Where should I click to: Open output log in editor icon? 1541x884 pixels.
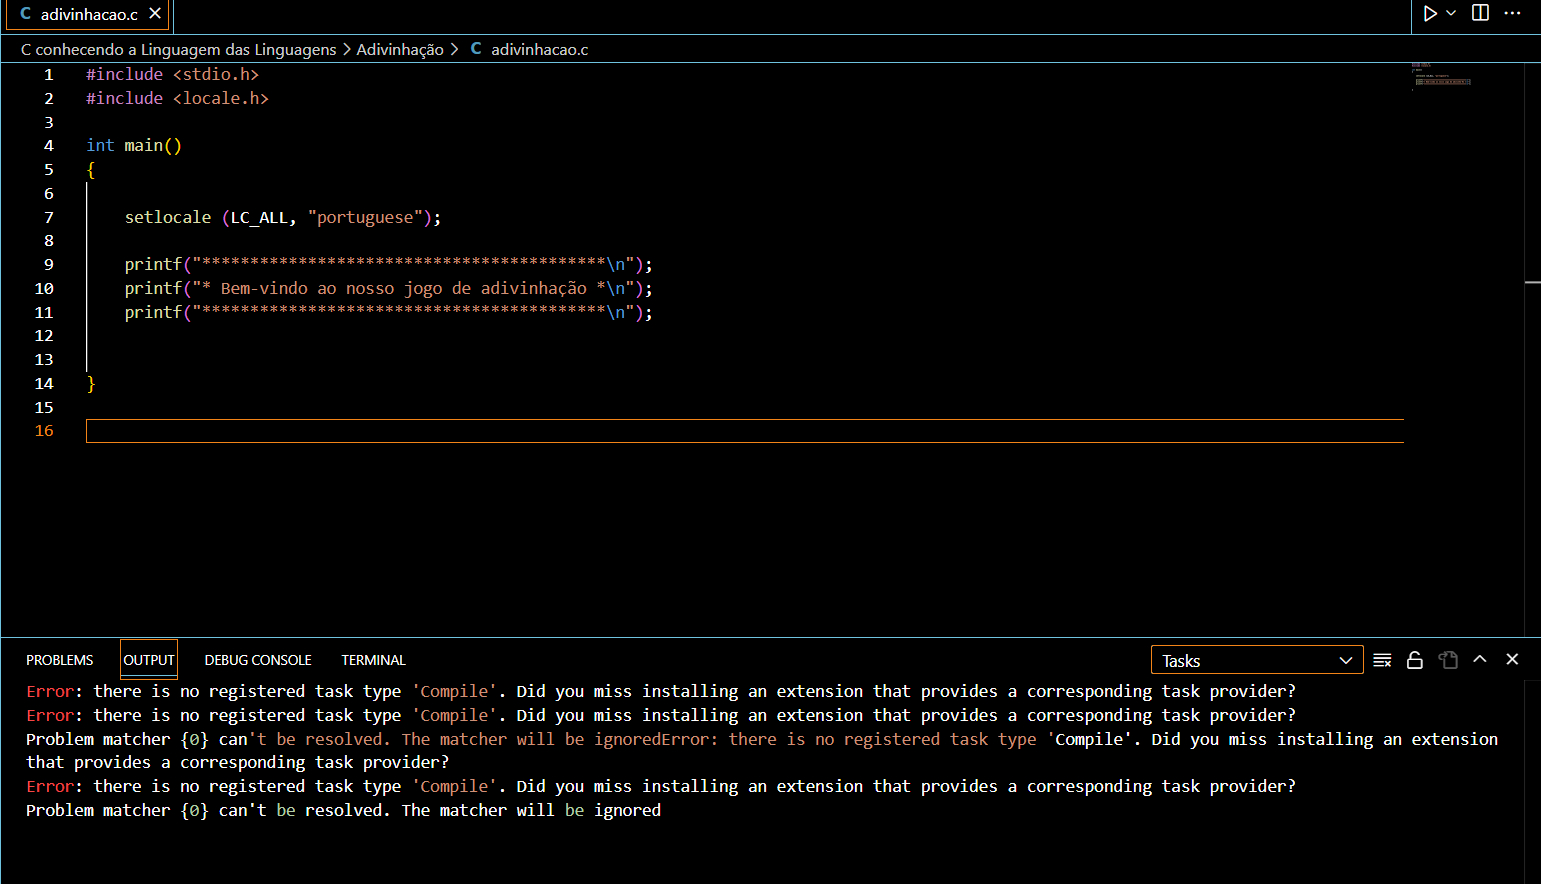[1448, 660]
